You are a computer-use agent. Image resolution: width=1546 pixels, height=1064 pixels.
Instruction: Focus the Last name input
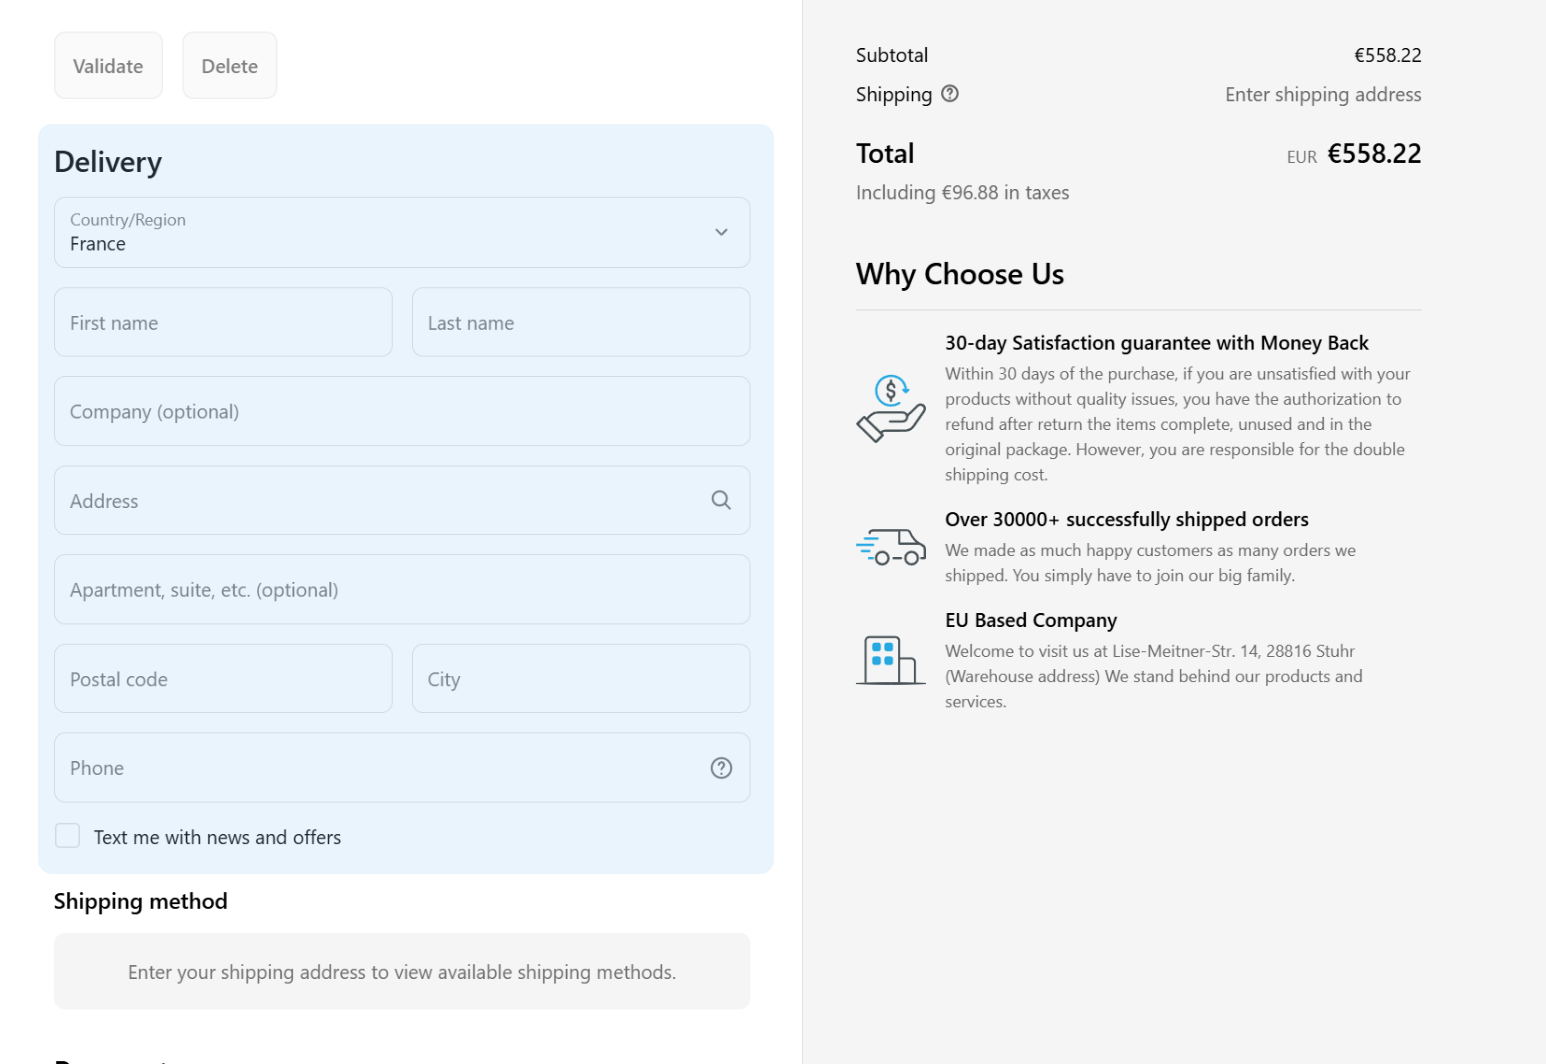[580, 322]
